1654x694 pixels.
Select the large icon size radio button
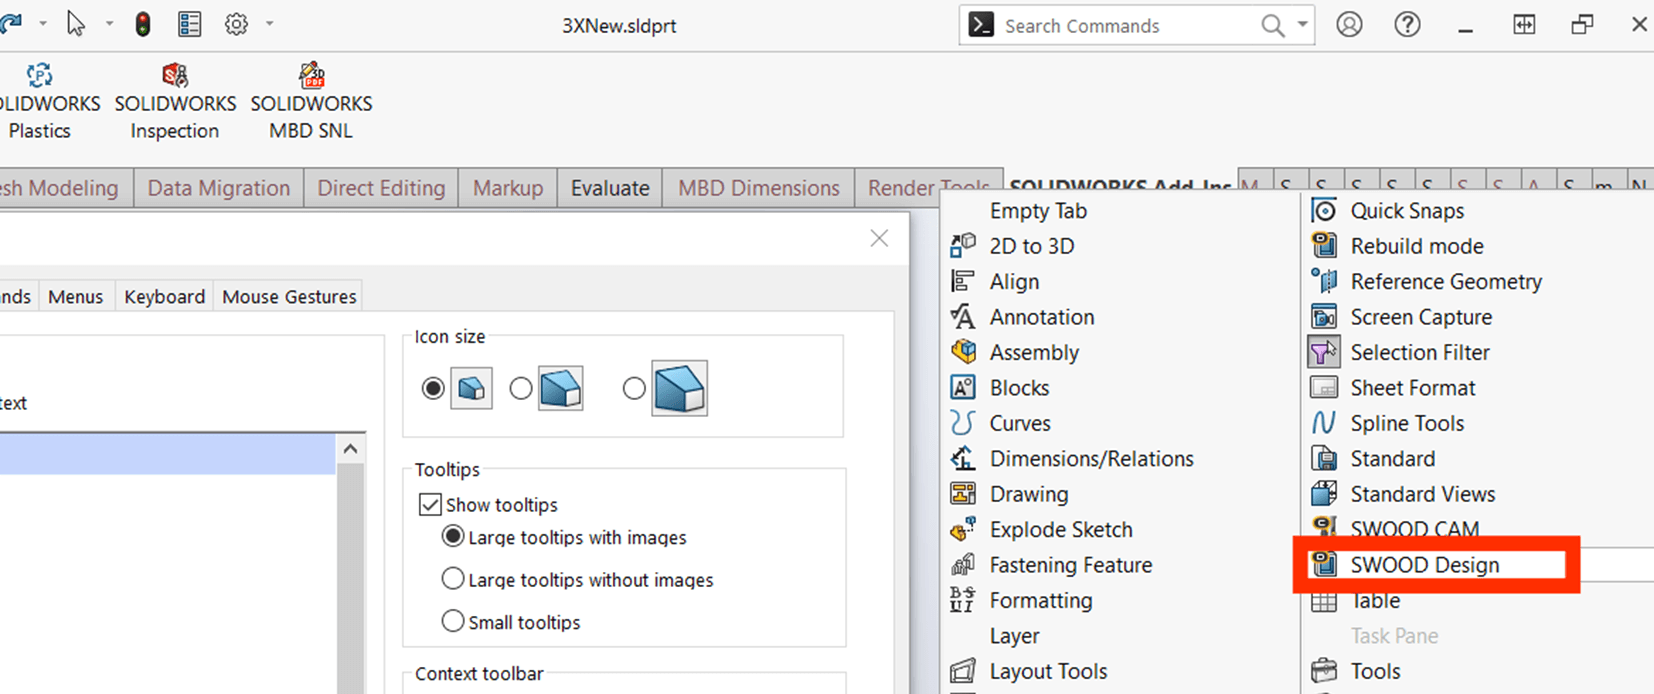(634, 388)
